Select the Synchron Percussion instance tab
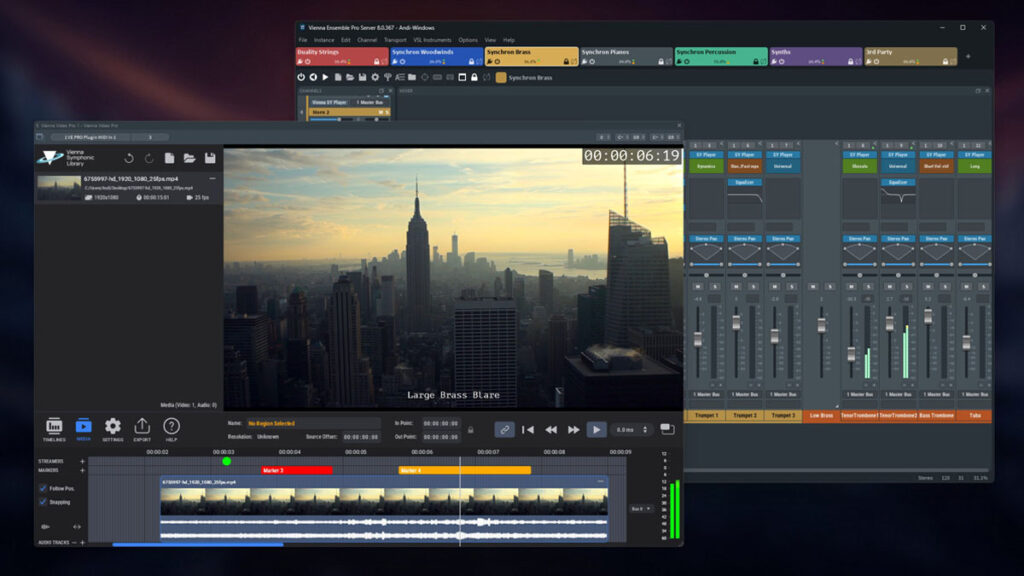The image size is (1024, 576). click(x=719, y=56)
